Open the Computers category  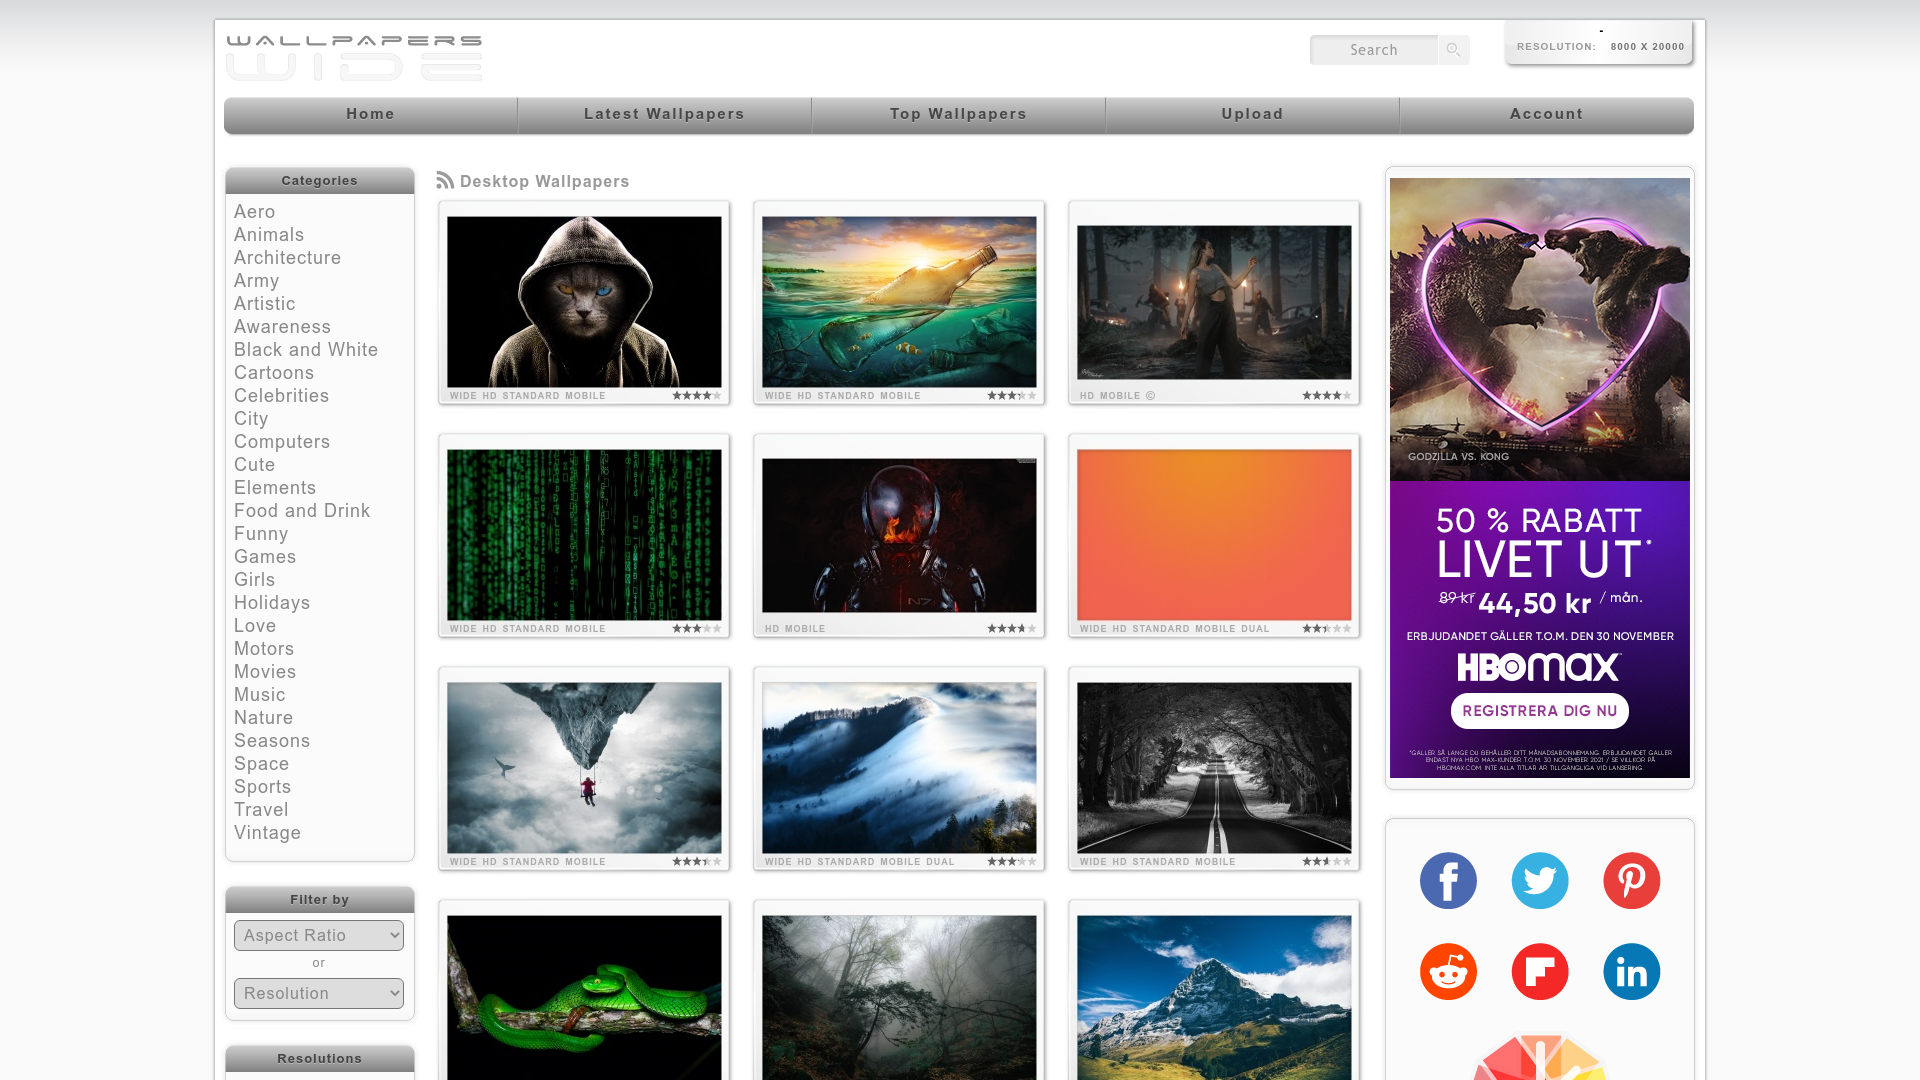(x=282, y=442)
